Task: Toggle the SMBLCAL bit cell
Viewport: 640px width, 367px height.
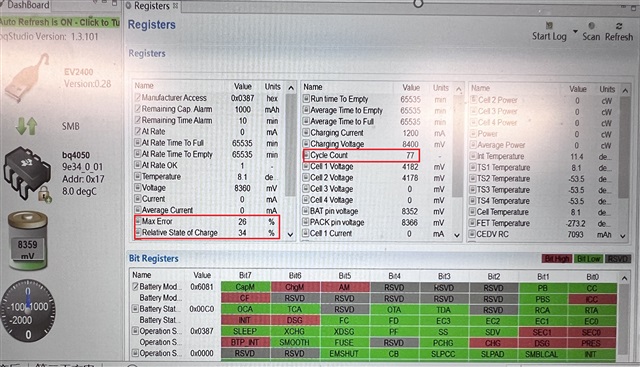Action: (x=542, y=354)
